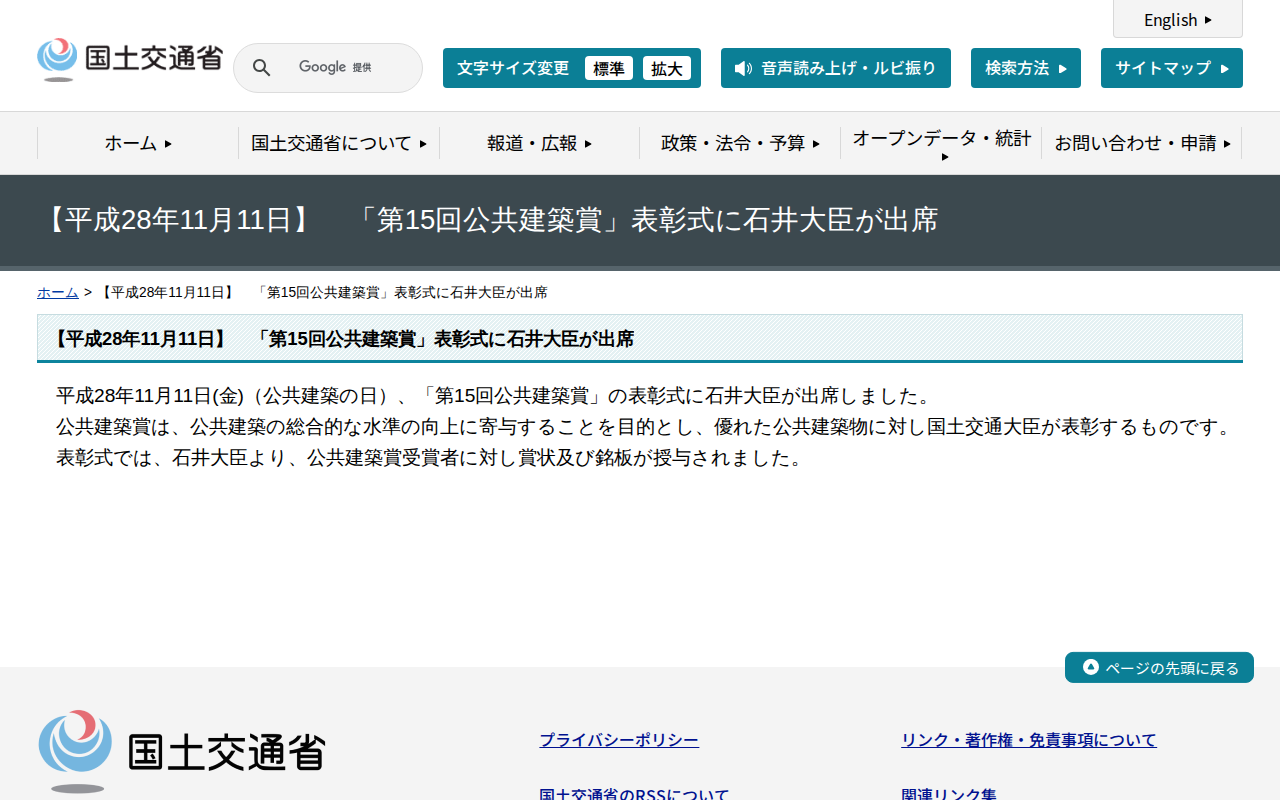The width and height of the screenshot is (1280, 800).
Task: Click the speaker icon on the audio reading button
Action: tap(743, 68)
